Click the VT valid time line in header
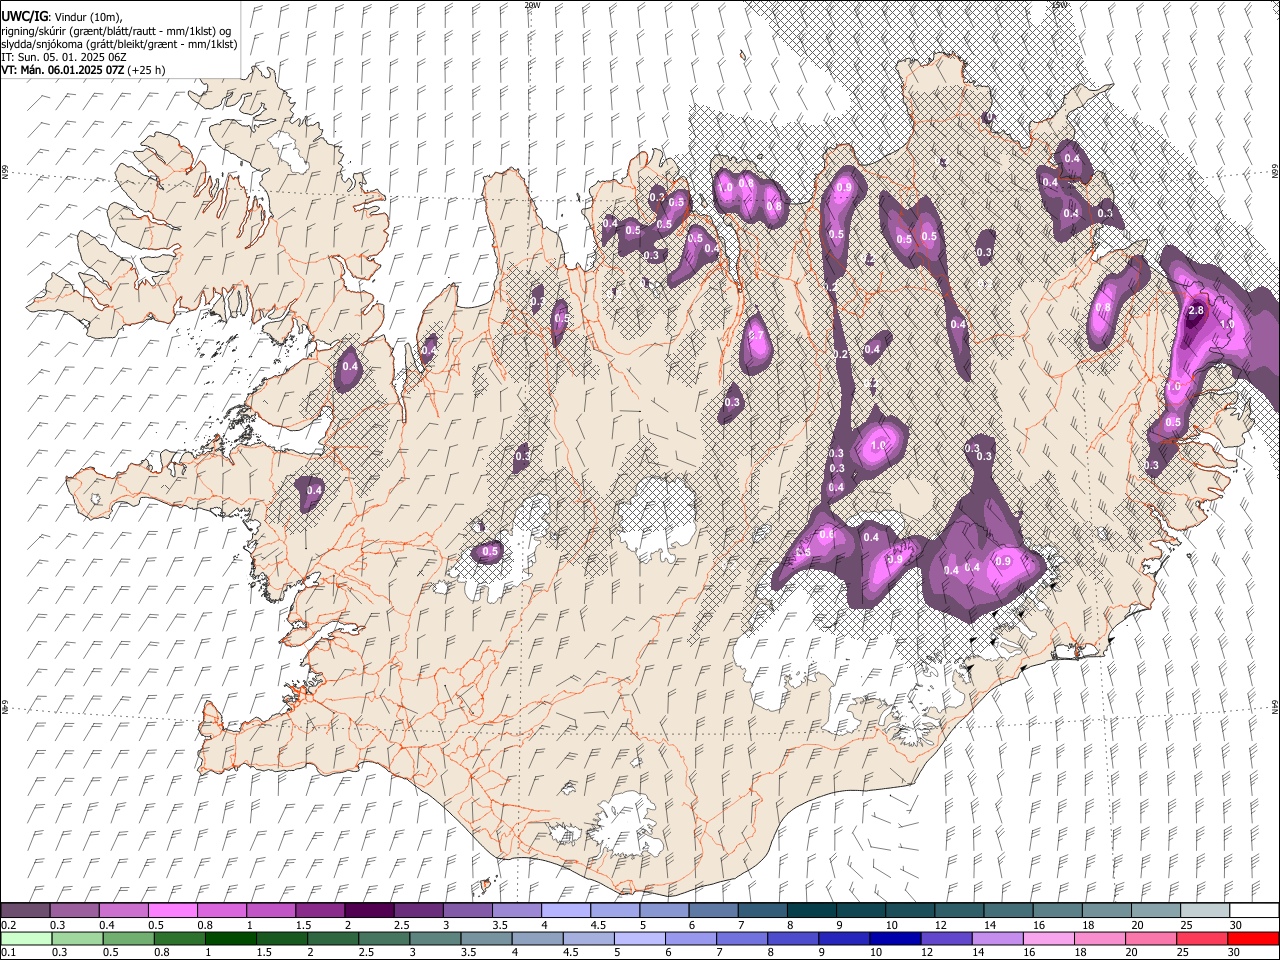The image size is (1280, 960). pyautogui.click(x=83, y=70)
